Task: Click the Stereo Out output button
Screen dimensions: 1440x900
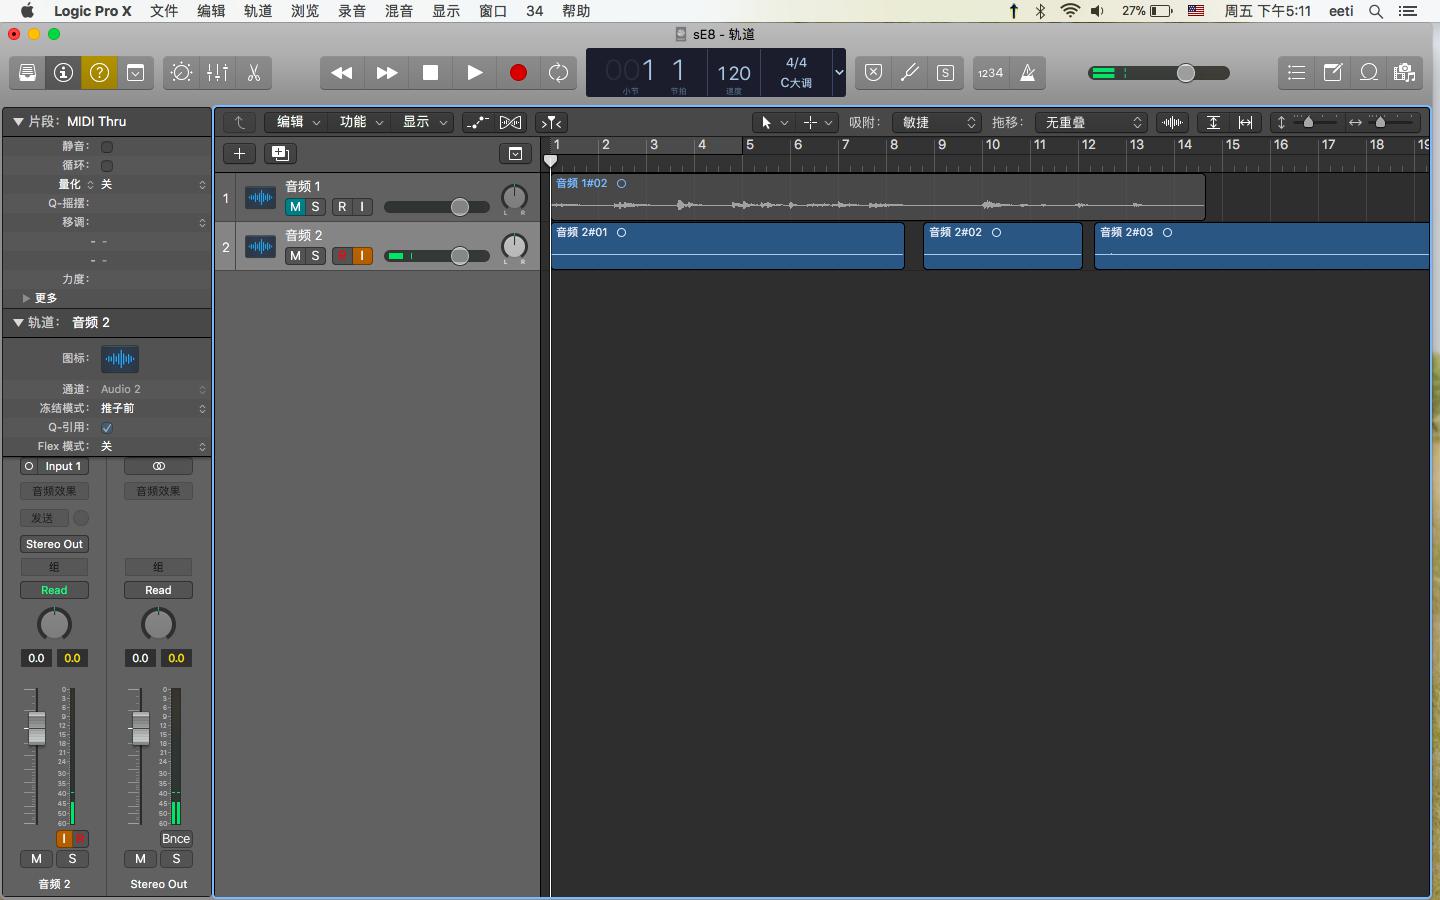Action: [x=54, y=544]
